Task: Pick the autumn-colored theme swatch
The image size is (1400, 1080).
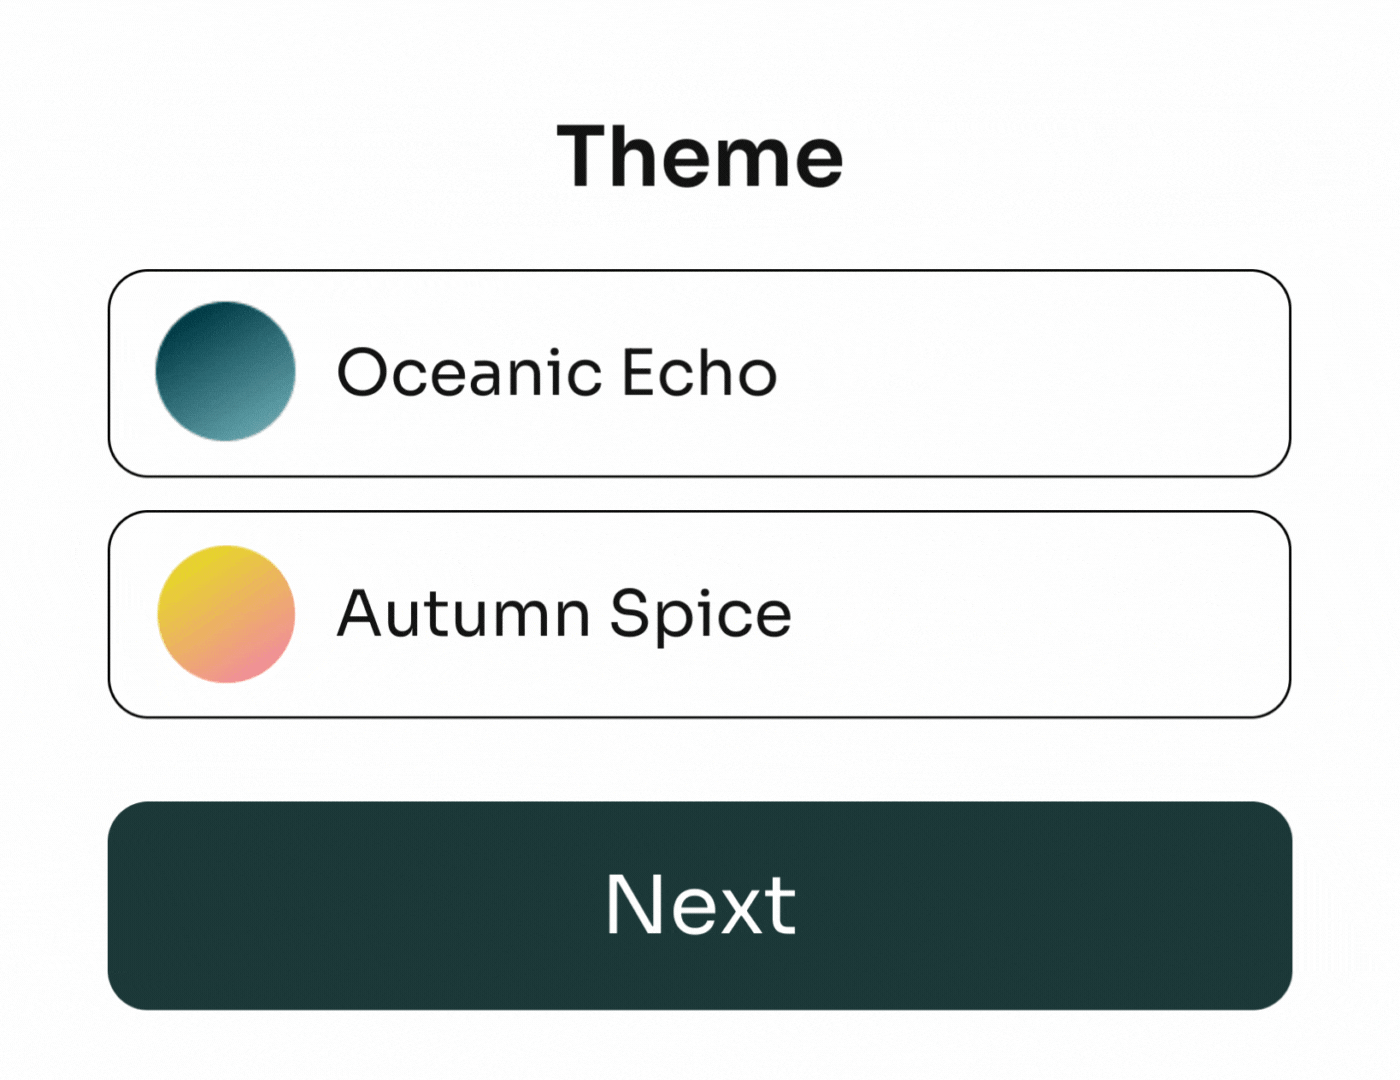Action: [226, 614]
